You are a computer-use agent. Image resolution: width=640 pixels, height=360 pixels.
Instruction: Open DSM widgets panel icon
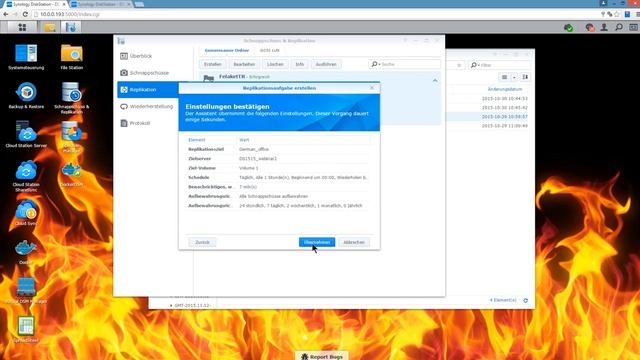(633, 27)
